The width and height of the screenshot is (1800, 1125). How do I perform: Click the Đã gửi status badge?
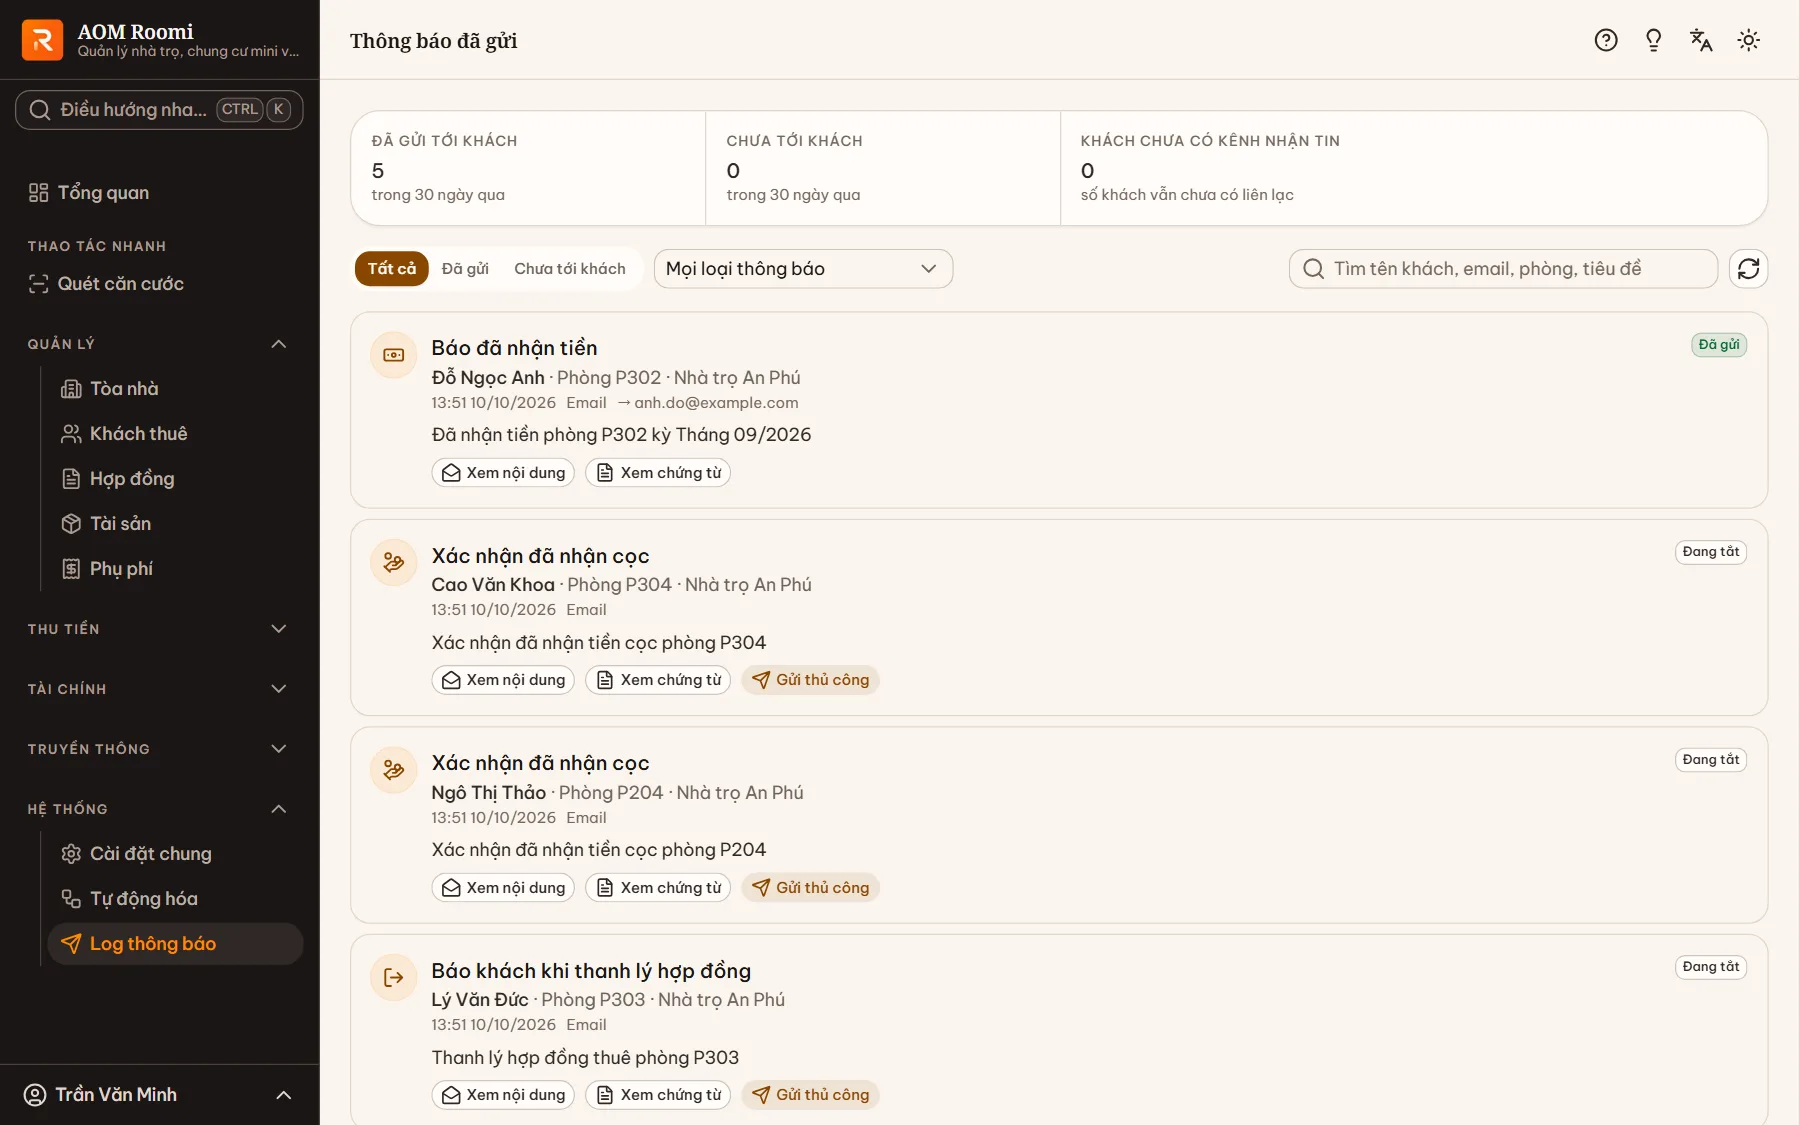pyautogui.click(x=1719, y=345)
